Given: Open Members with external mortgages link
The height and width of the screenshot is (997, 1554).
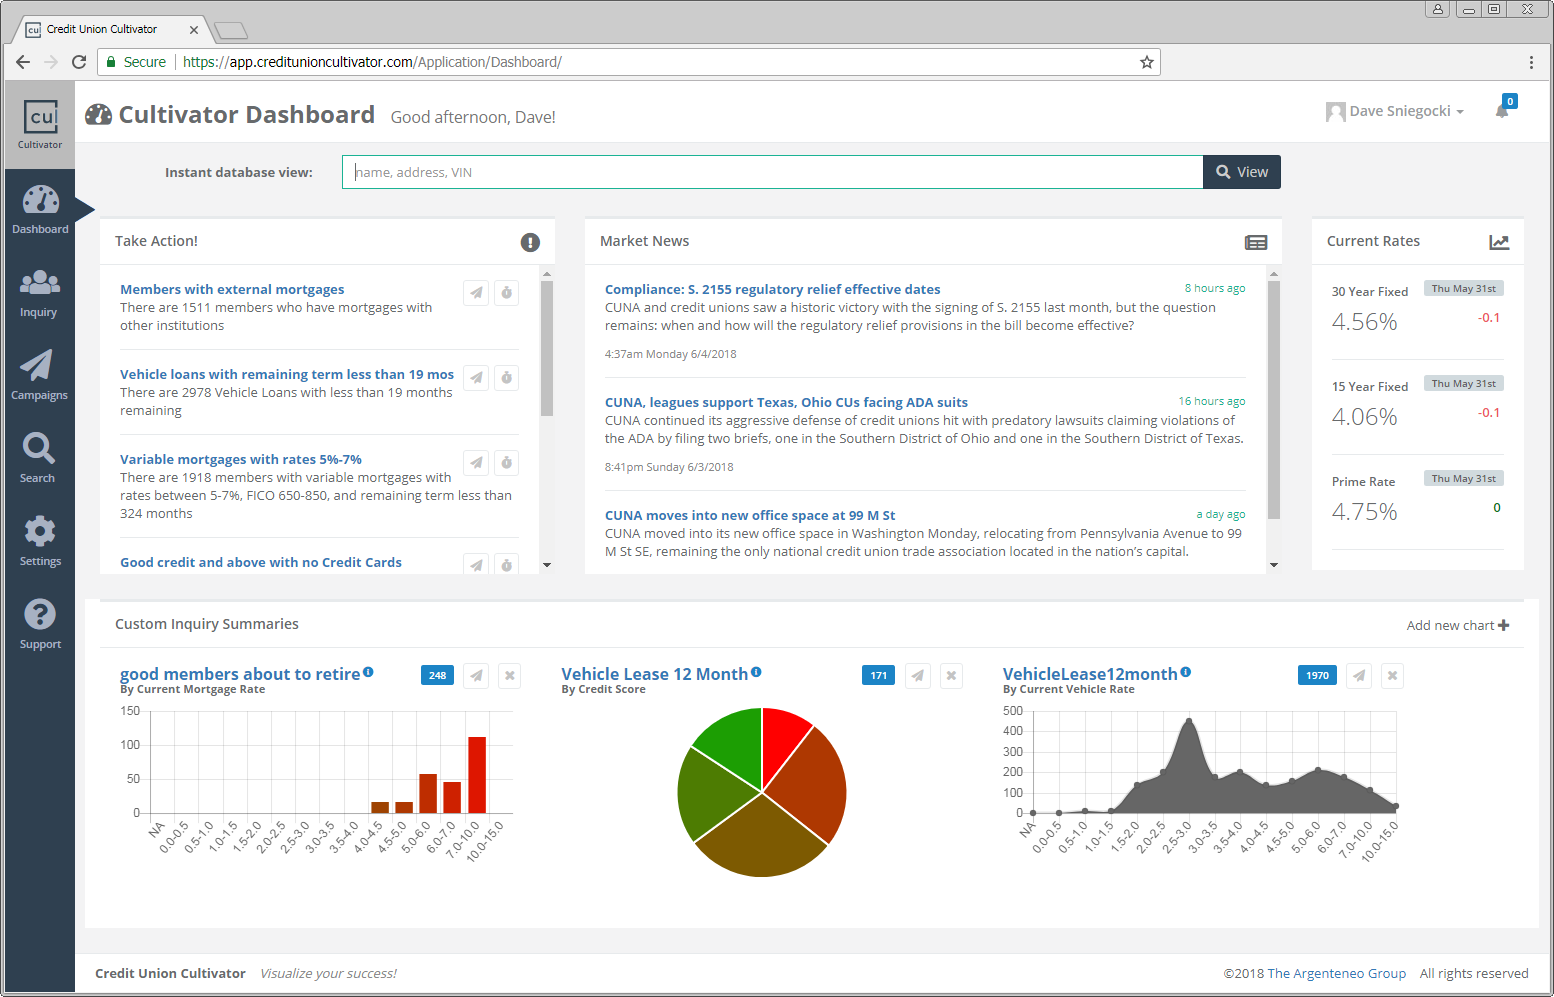Looking at the screenshot, I should [x=232, y=290].
